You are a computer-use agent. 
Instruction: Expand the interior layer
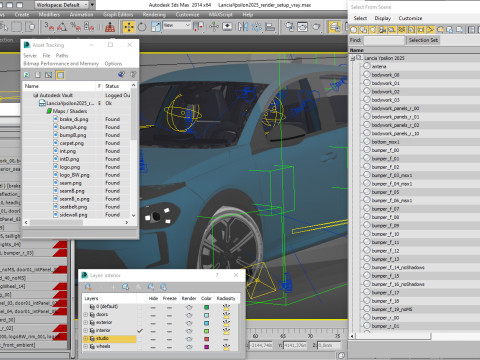click(86, 330)
